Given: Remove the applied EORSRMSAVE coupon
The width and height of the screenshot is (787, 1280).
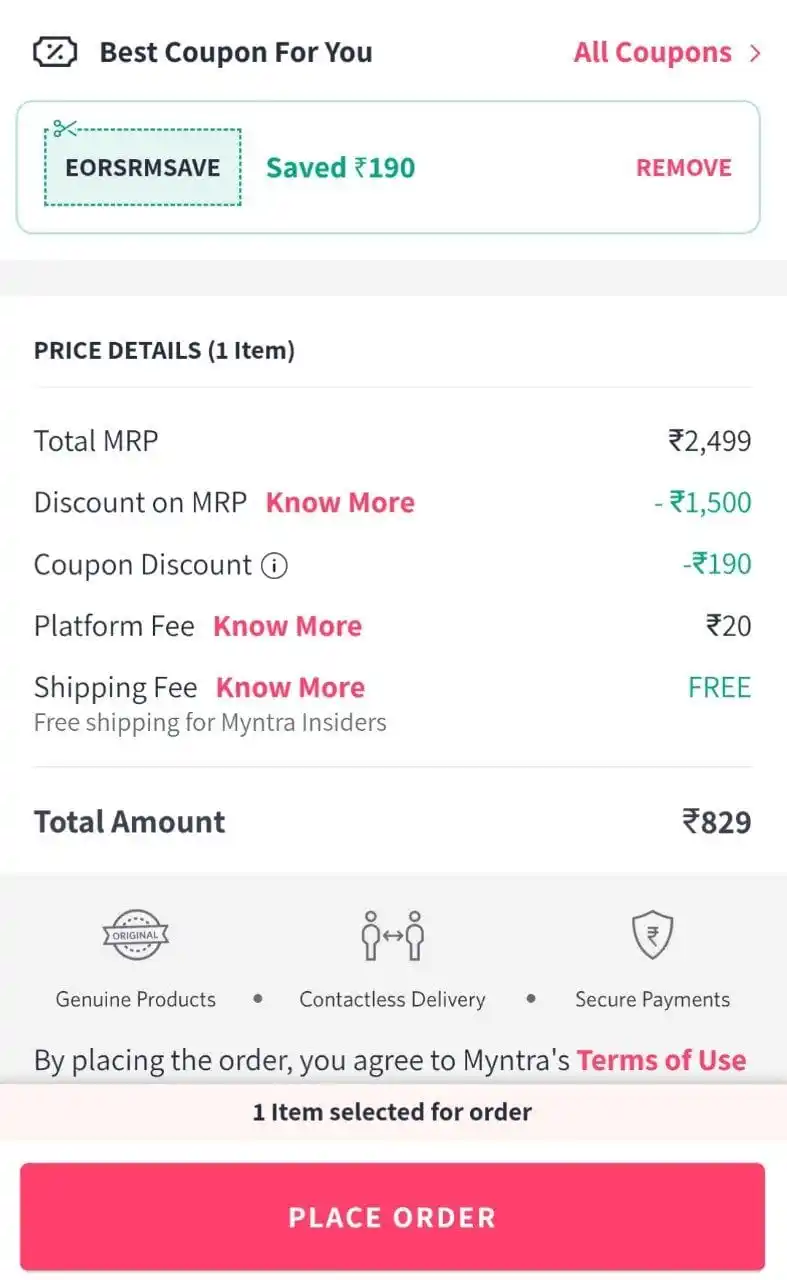Looking at the screenshot, I should [683, 167].
